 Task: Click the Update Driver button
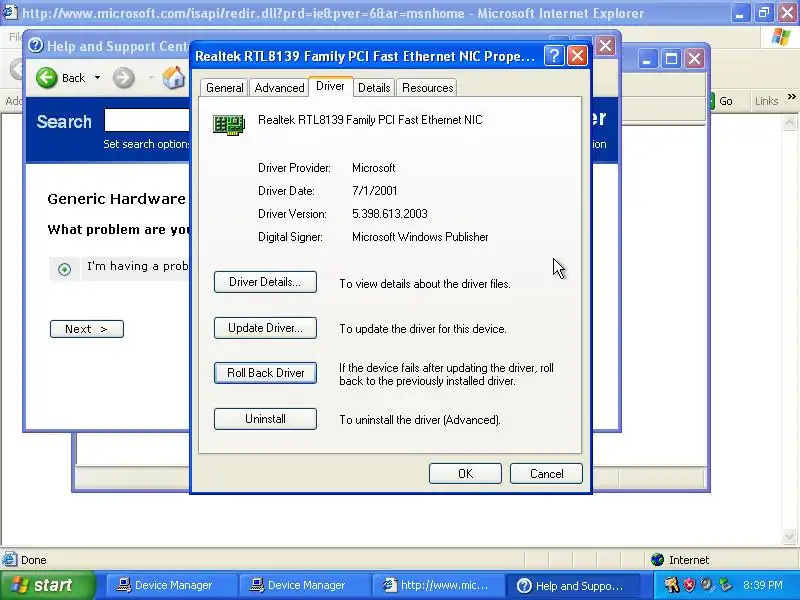(x=265, y=328)
